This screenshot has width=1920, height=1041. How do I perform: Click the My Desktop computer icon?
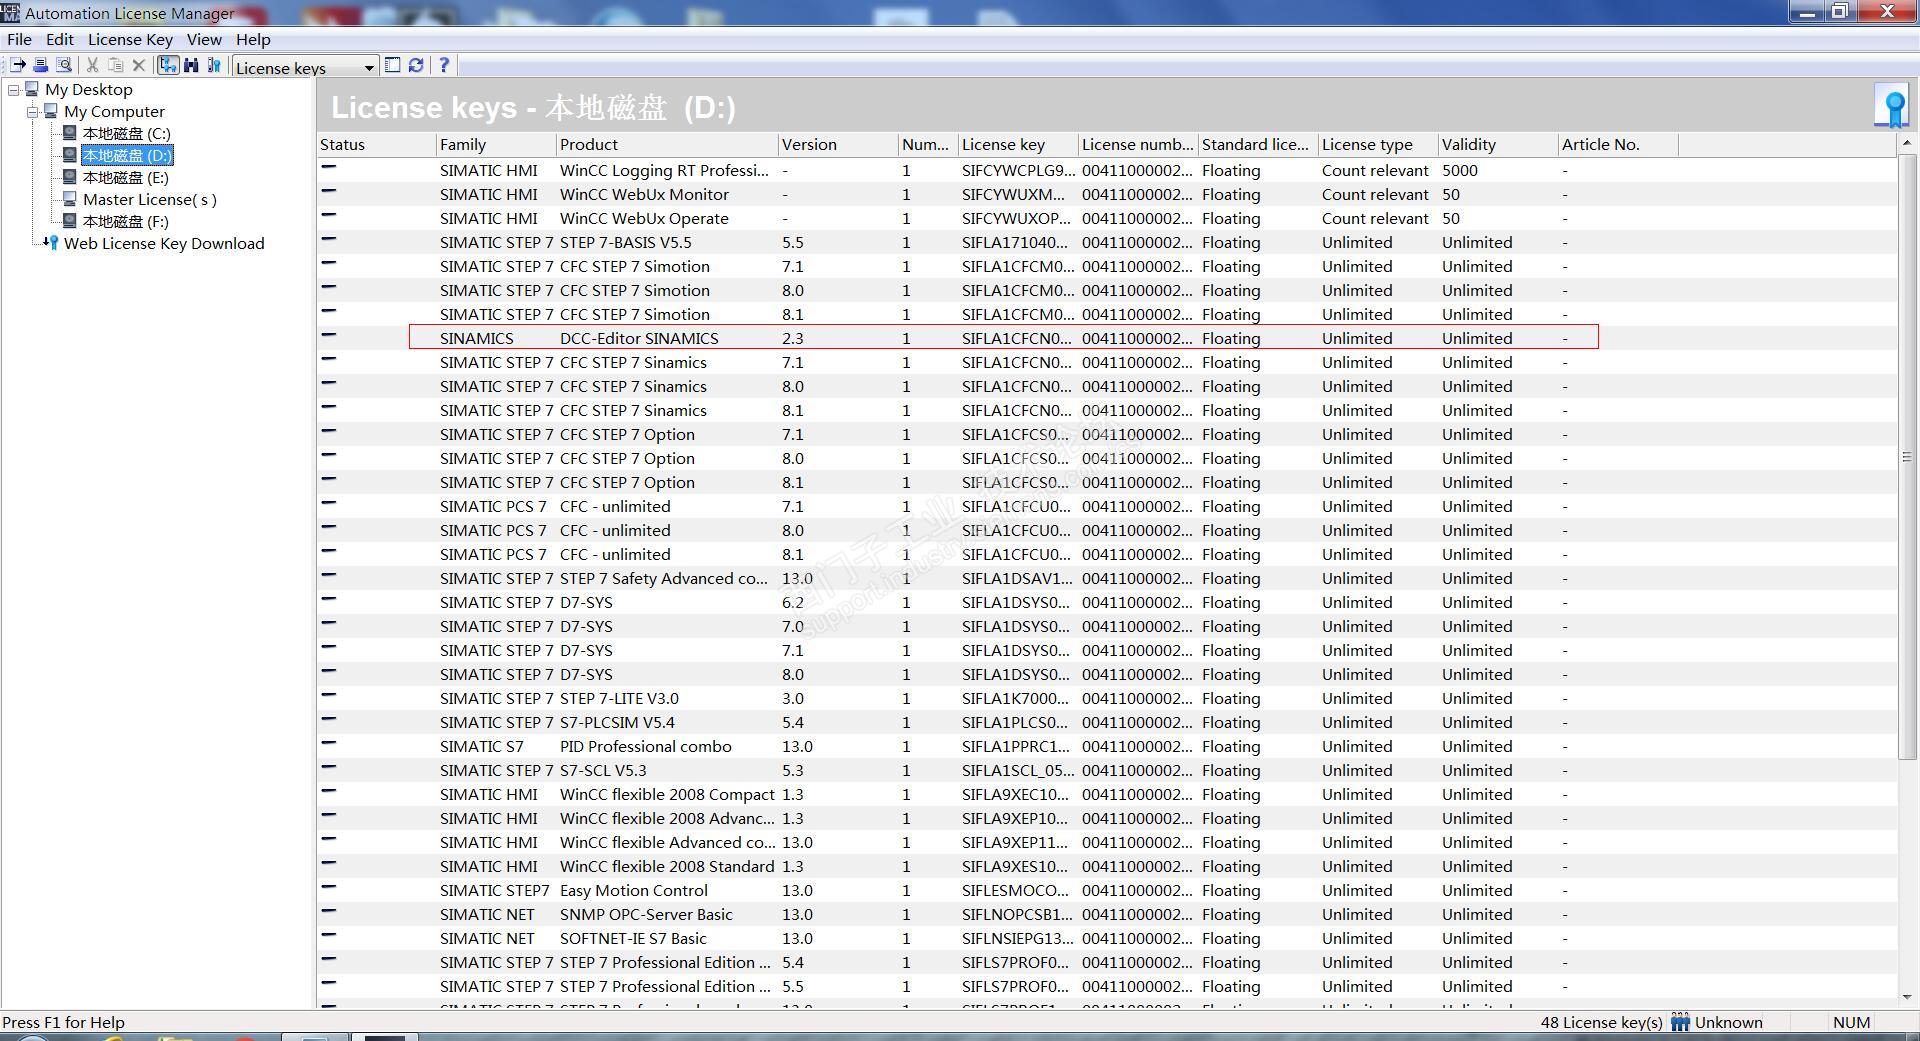click(x=32, y=89)
